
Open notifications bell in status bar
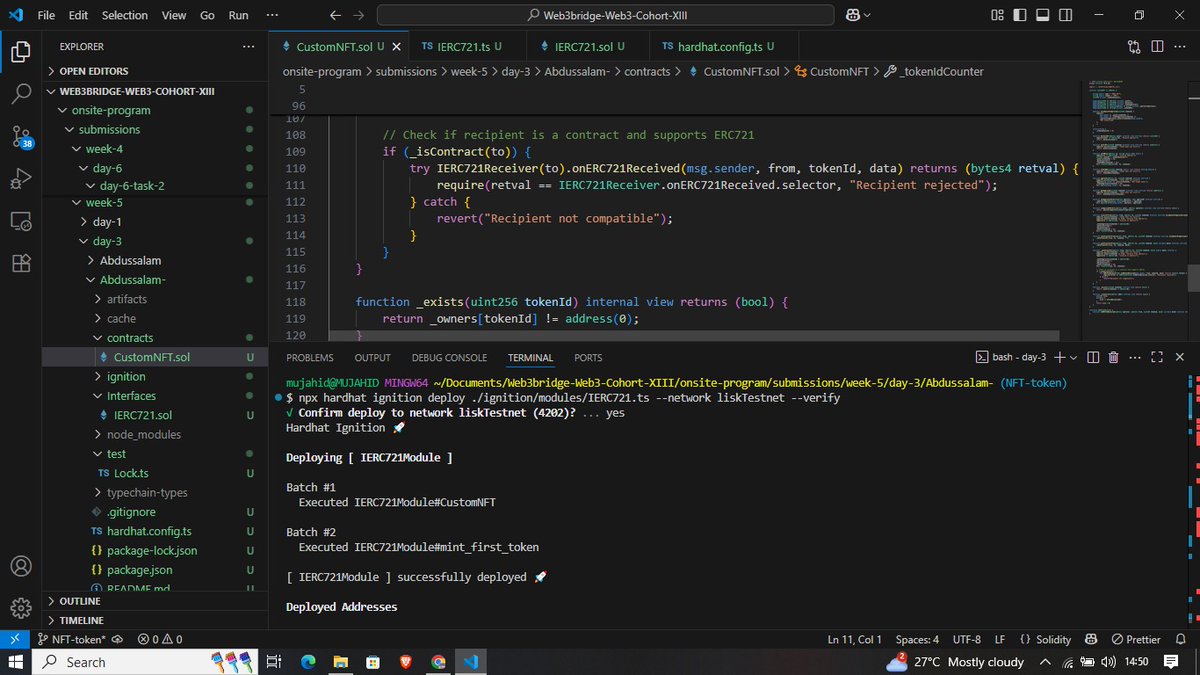pos(1183,639)
